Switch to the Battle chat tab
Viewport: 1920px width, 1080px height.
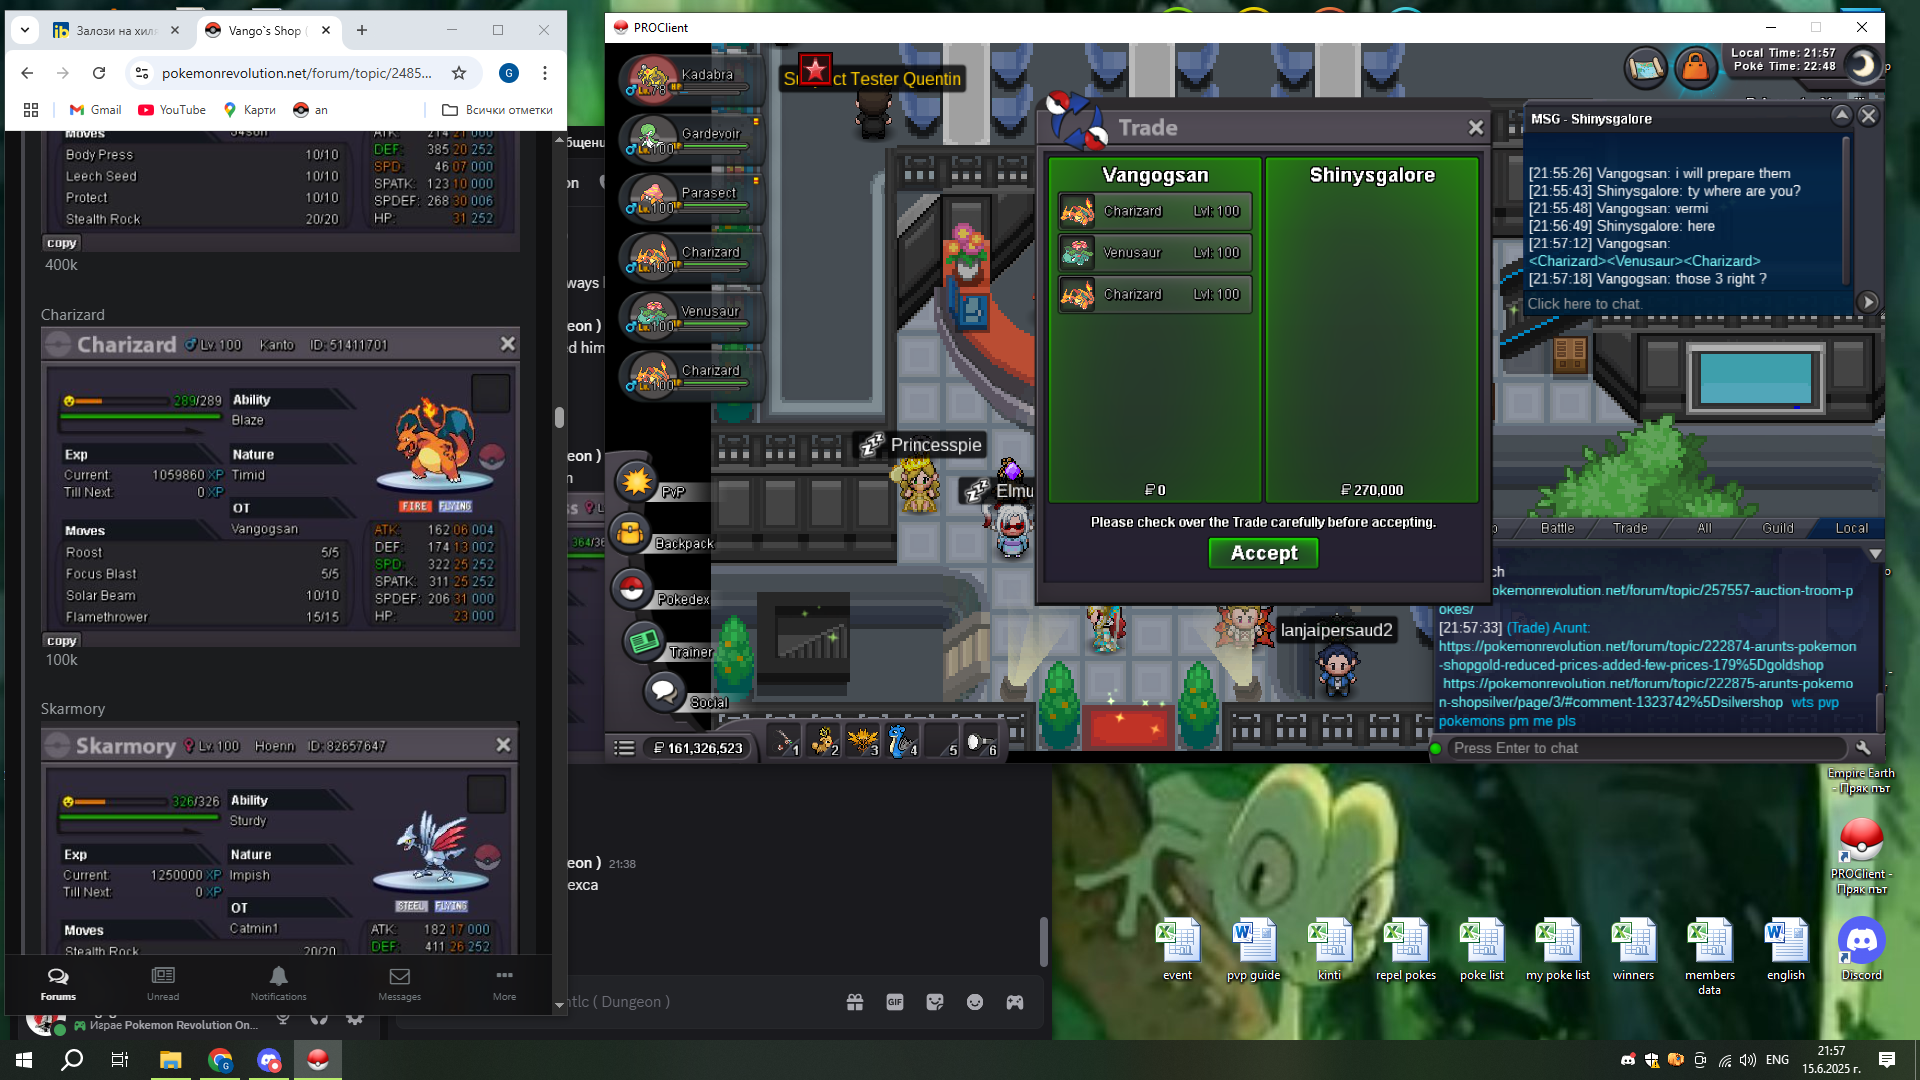[1557, 528]
